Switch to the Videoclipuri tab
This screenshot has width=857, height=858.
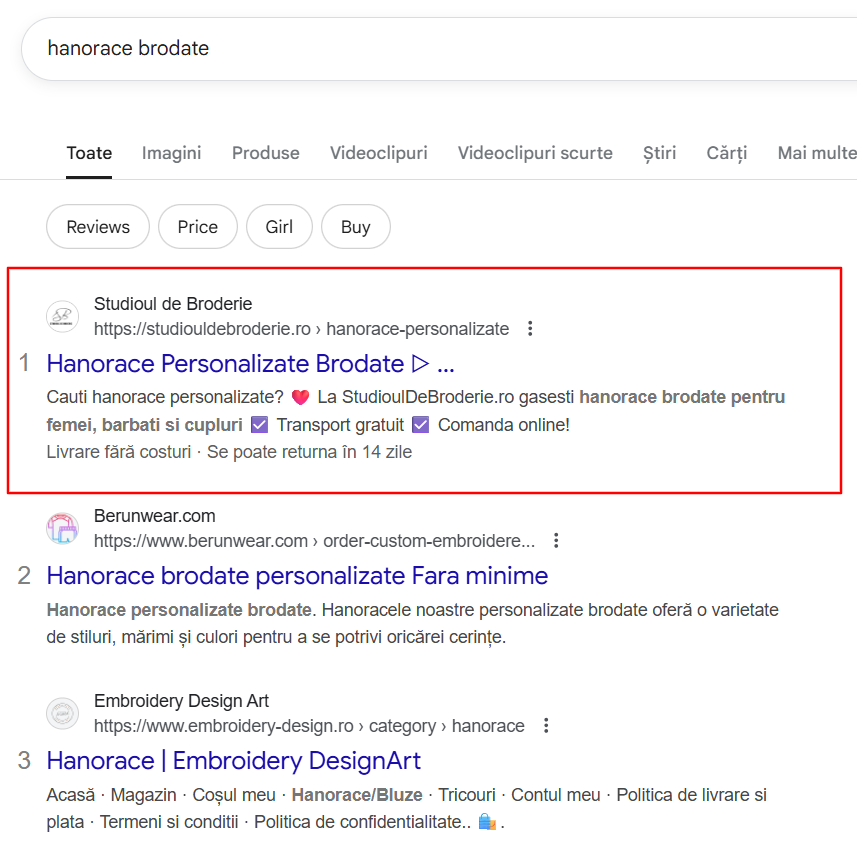379,153
